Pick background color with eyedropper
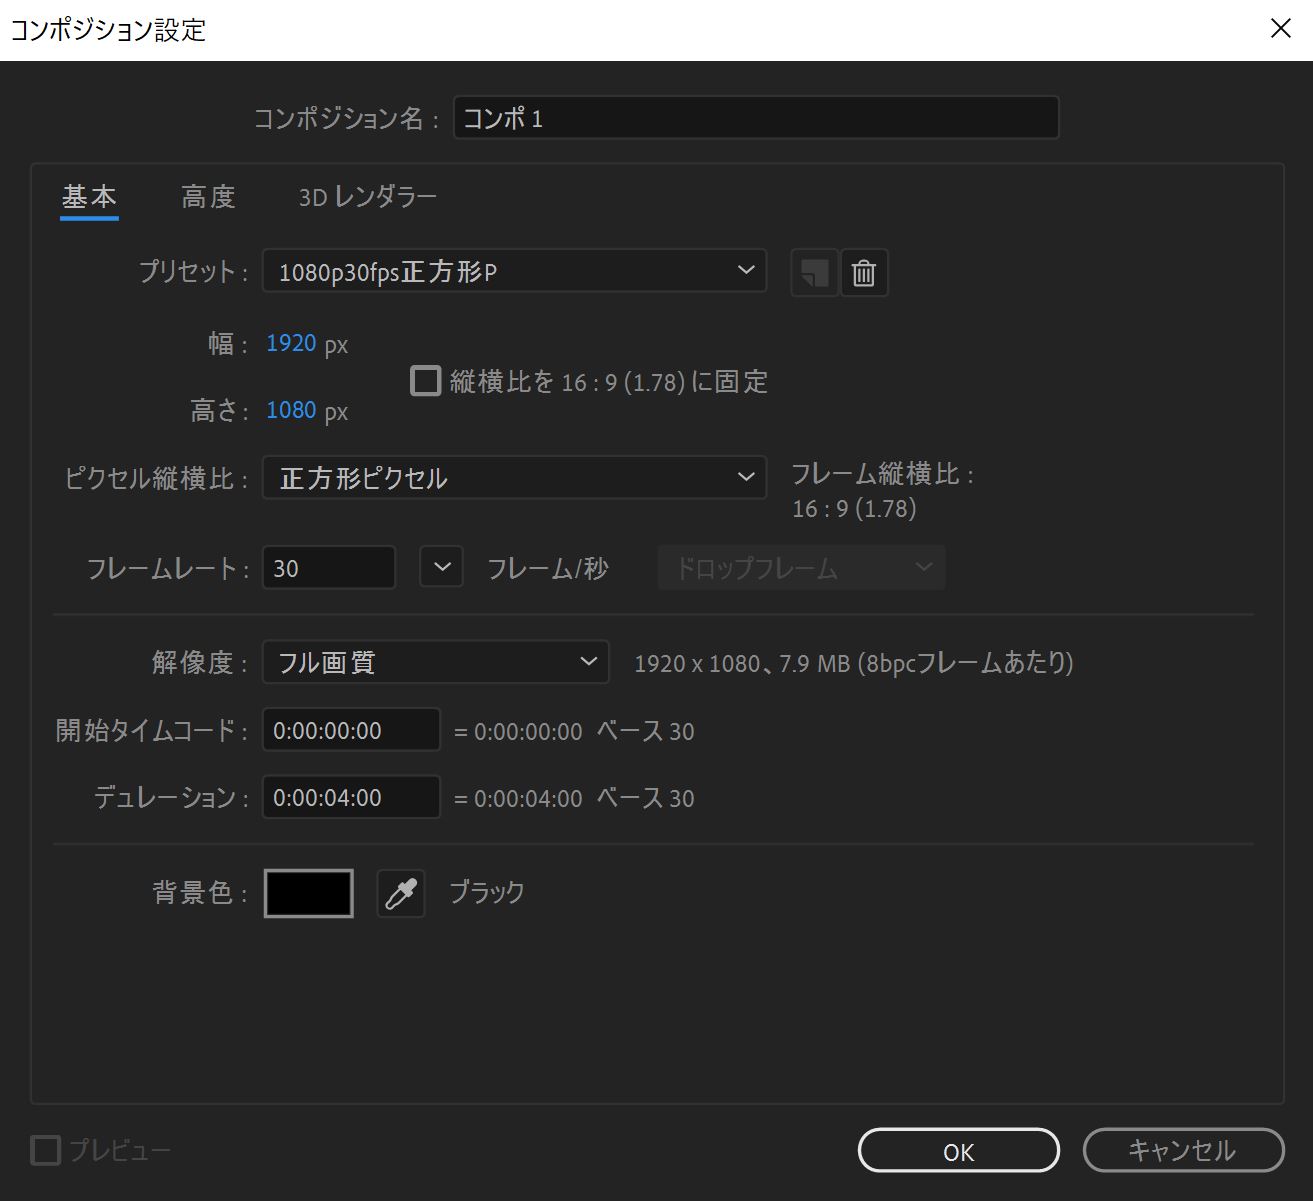This screenshot has height=1201, width=1313. click(x=399, y=892)
